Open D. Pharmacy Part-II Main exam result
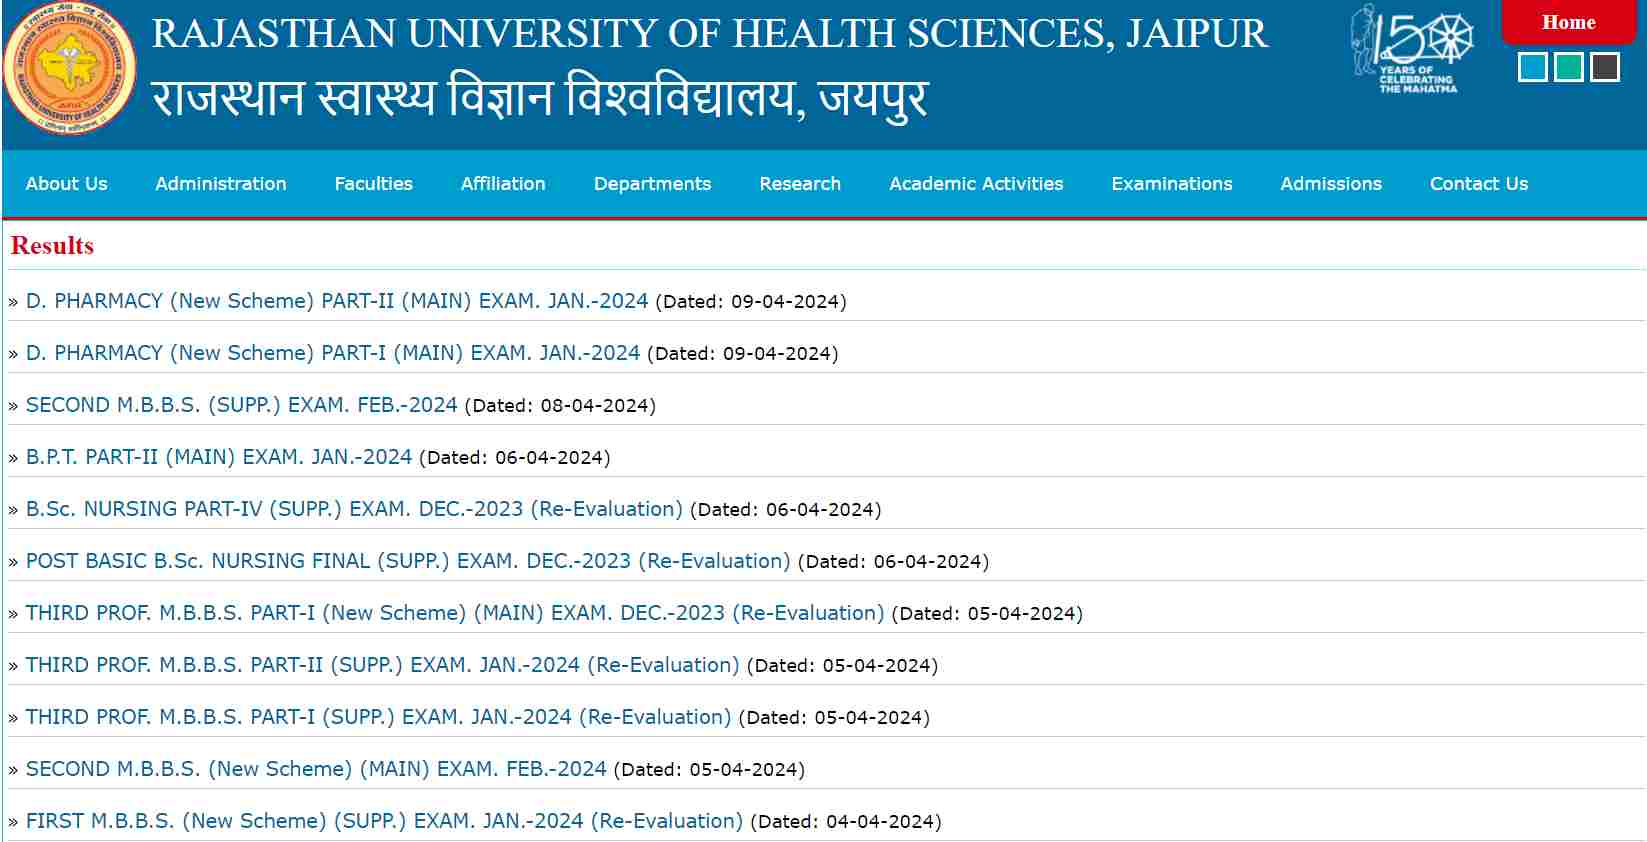 (337, 301)
